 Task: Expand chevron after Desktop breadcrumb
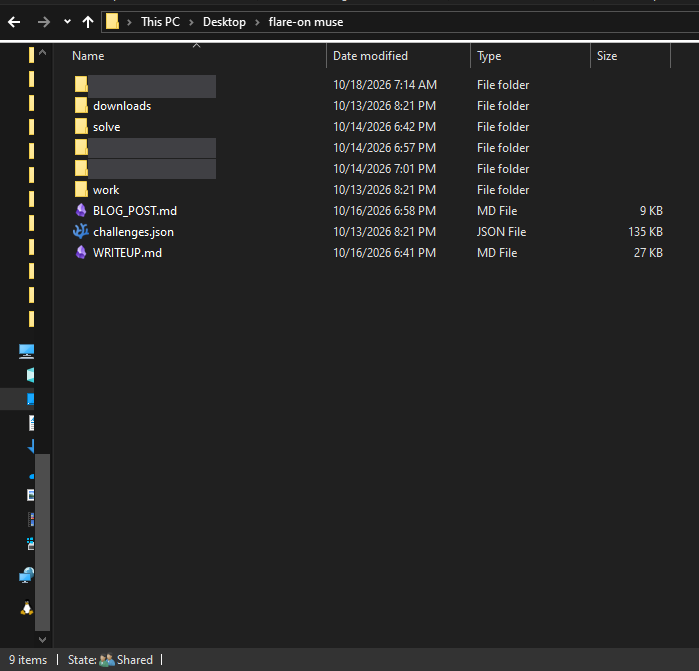coord(257,22)
